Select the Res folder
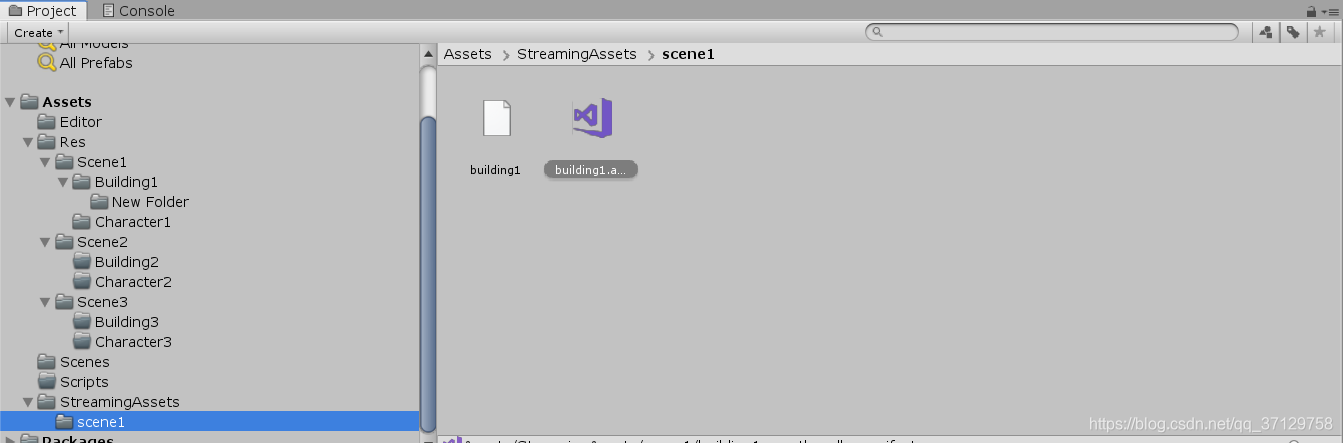1343x443 pixels. click(x=72, y=142)
